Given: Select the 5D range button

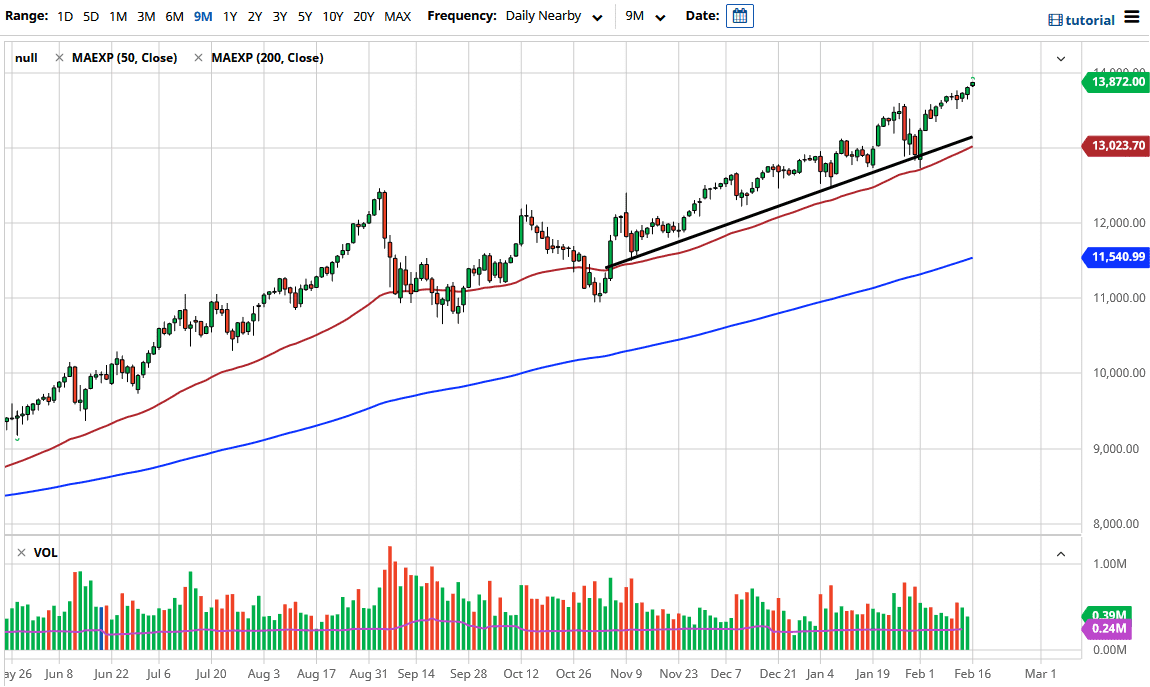Looking at the screenshot, I should (x=89, y=16).
